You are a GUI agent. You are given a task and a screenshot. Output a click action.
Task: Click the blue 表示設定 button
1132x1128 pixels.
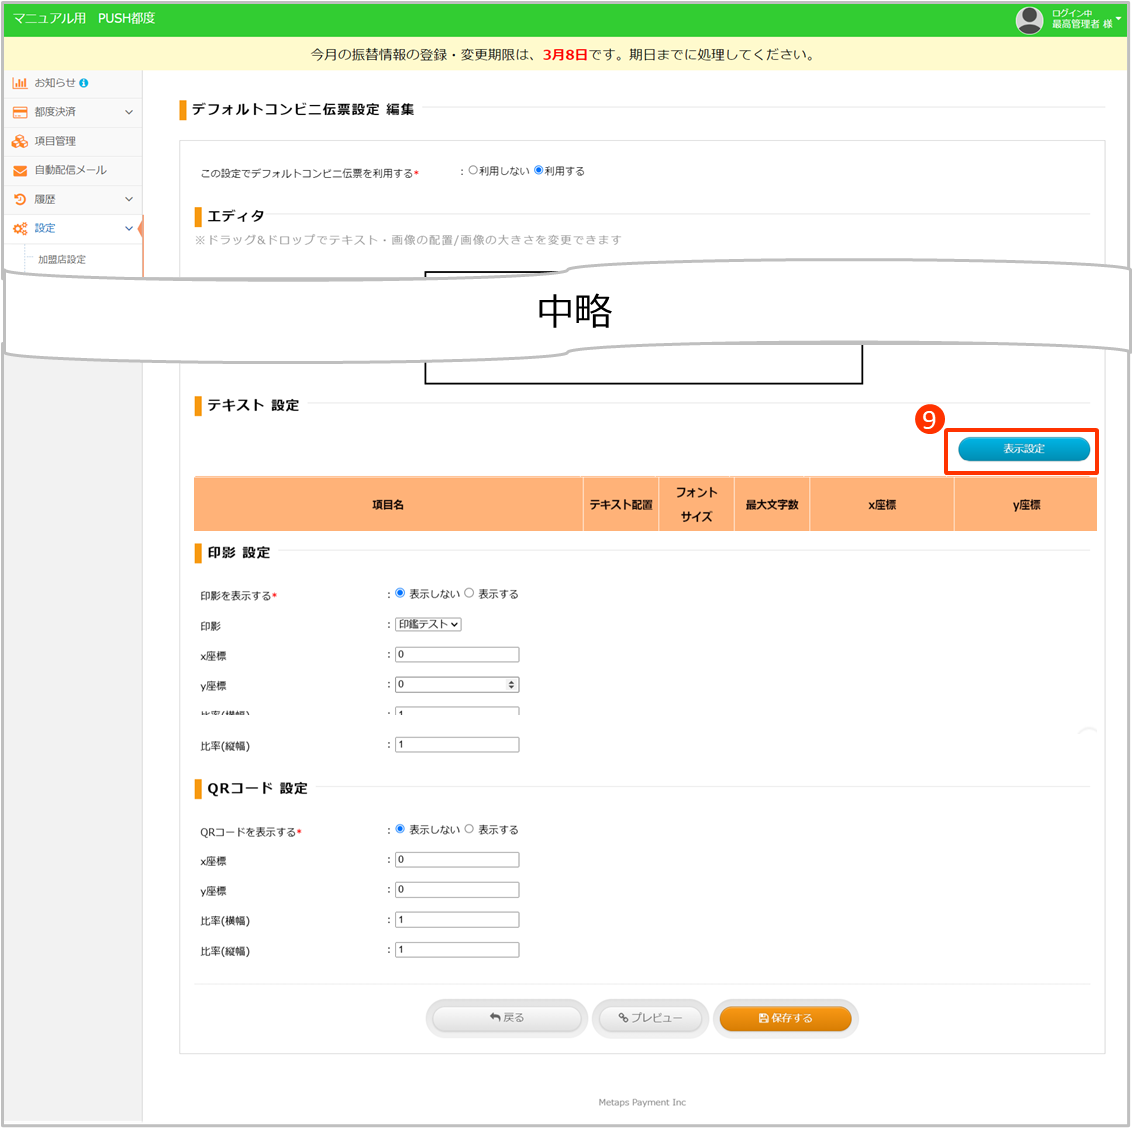pos(1024,449)
